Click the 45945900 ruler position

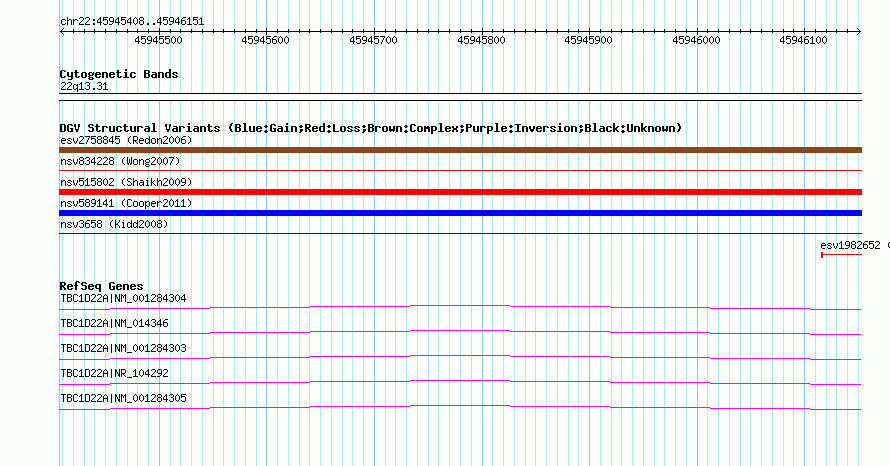[x=589, y=40]
